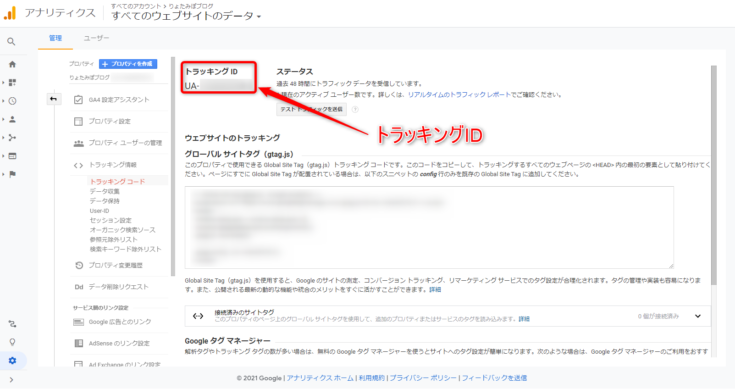Open プロパティ ユーザーの管理

125,143
